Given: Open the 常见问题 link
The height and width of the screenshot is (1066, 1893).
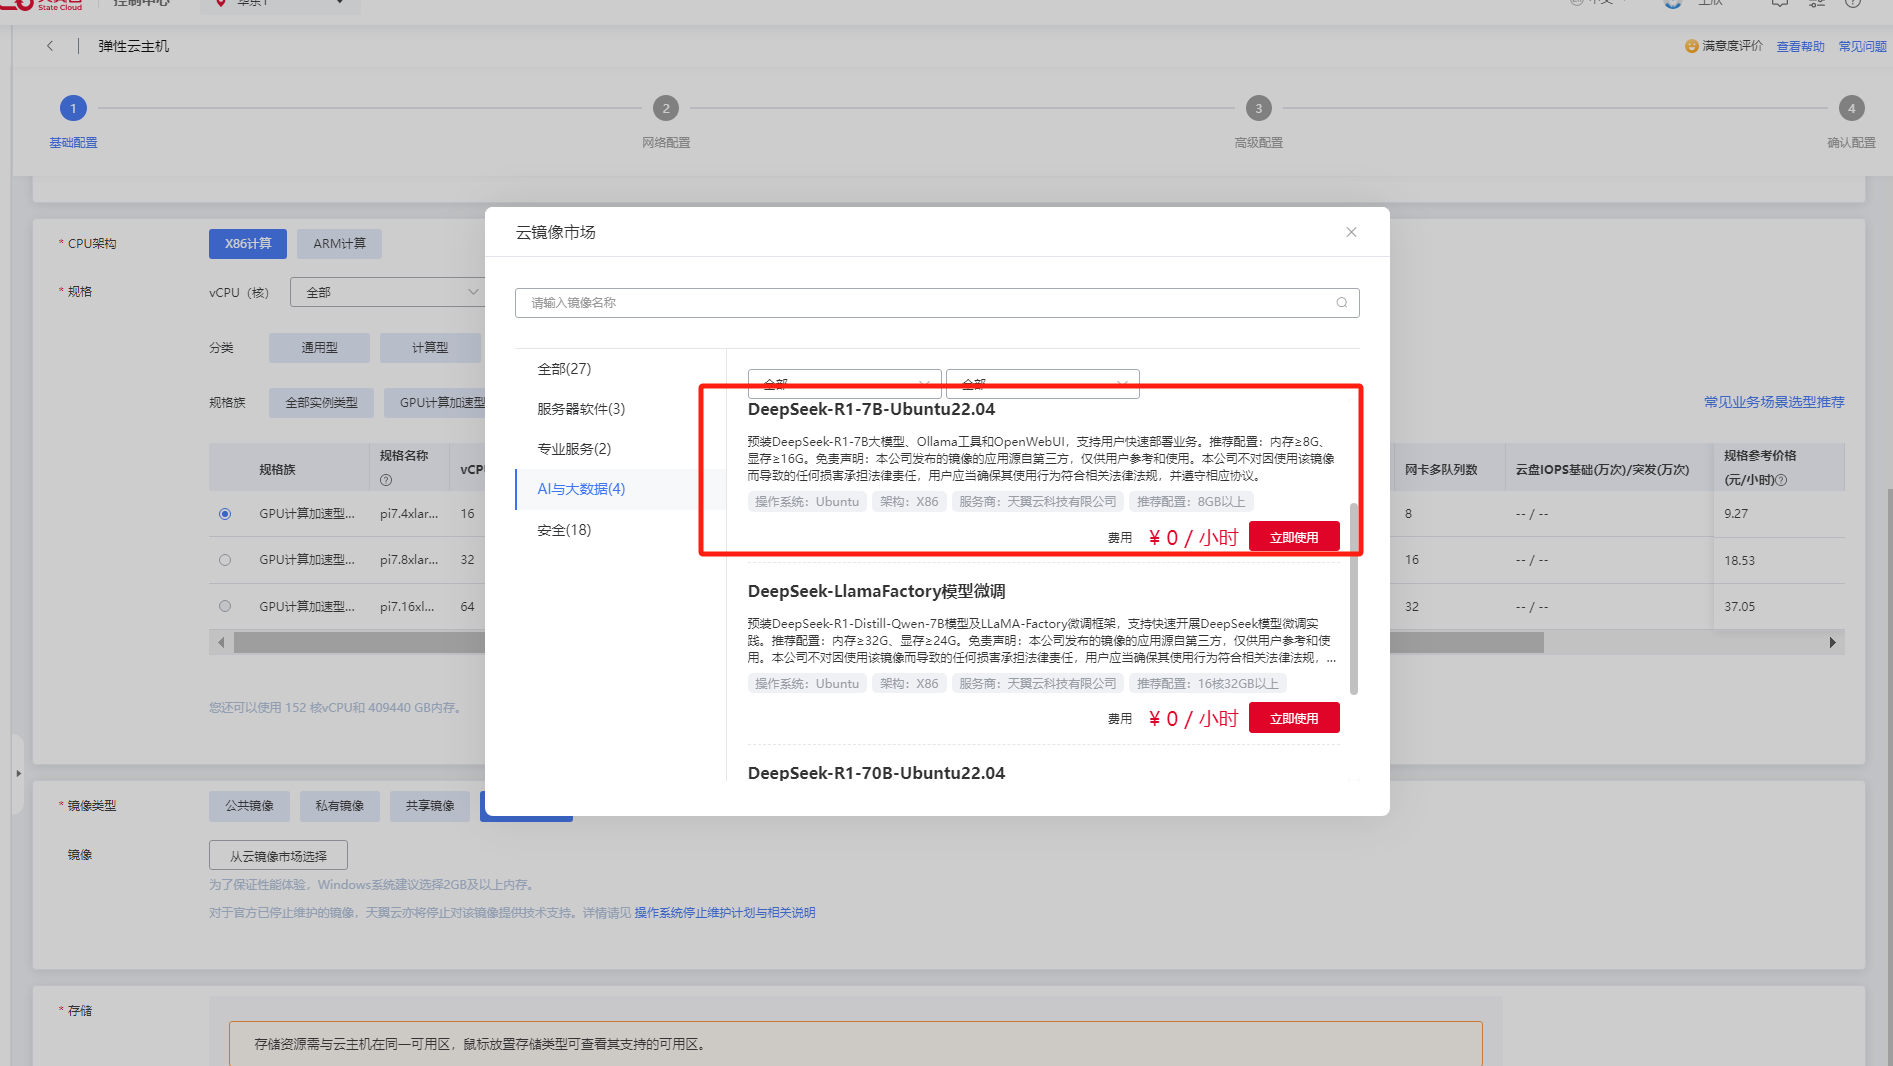Looking at the screenshot, I should point(1862,46).
